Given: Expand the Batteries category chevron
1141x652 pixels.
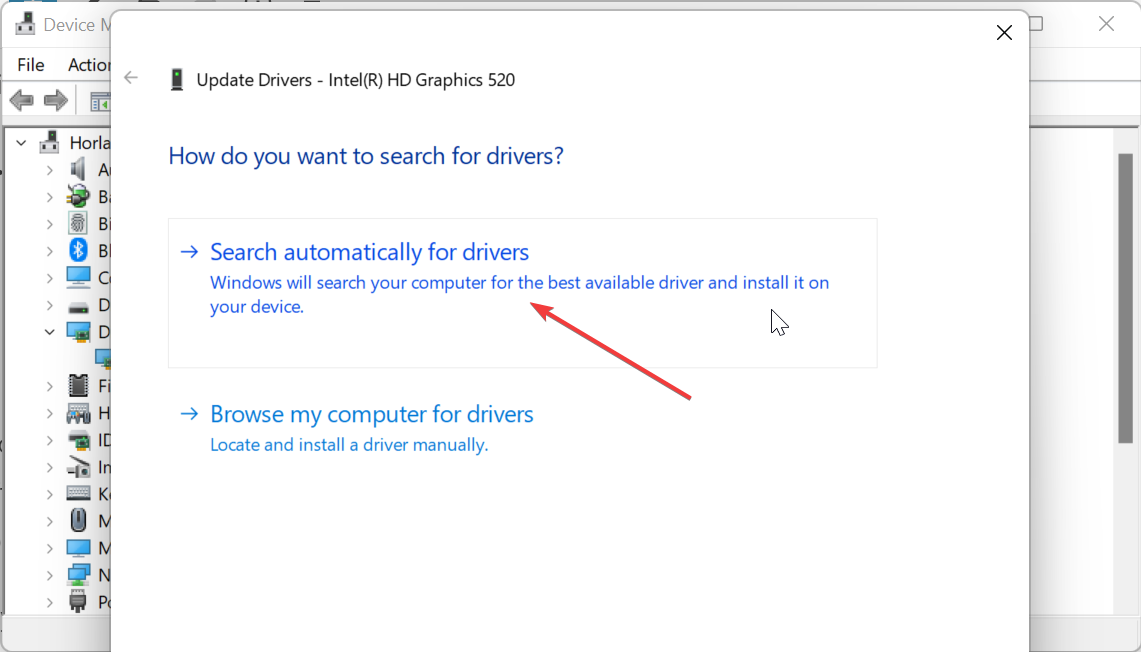Looking at the screenshot, I should (x=49, y=197).
